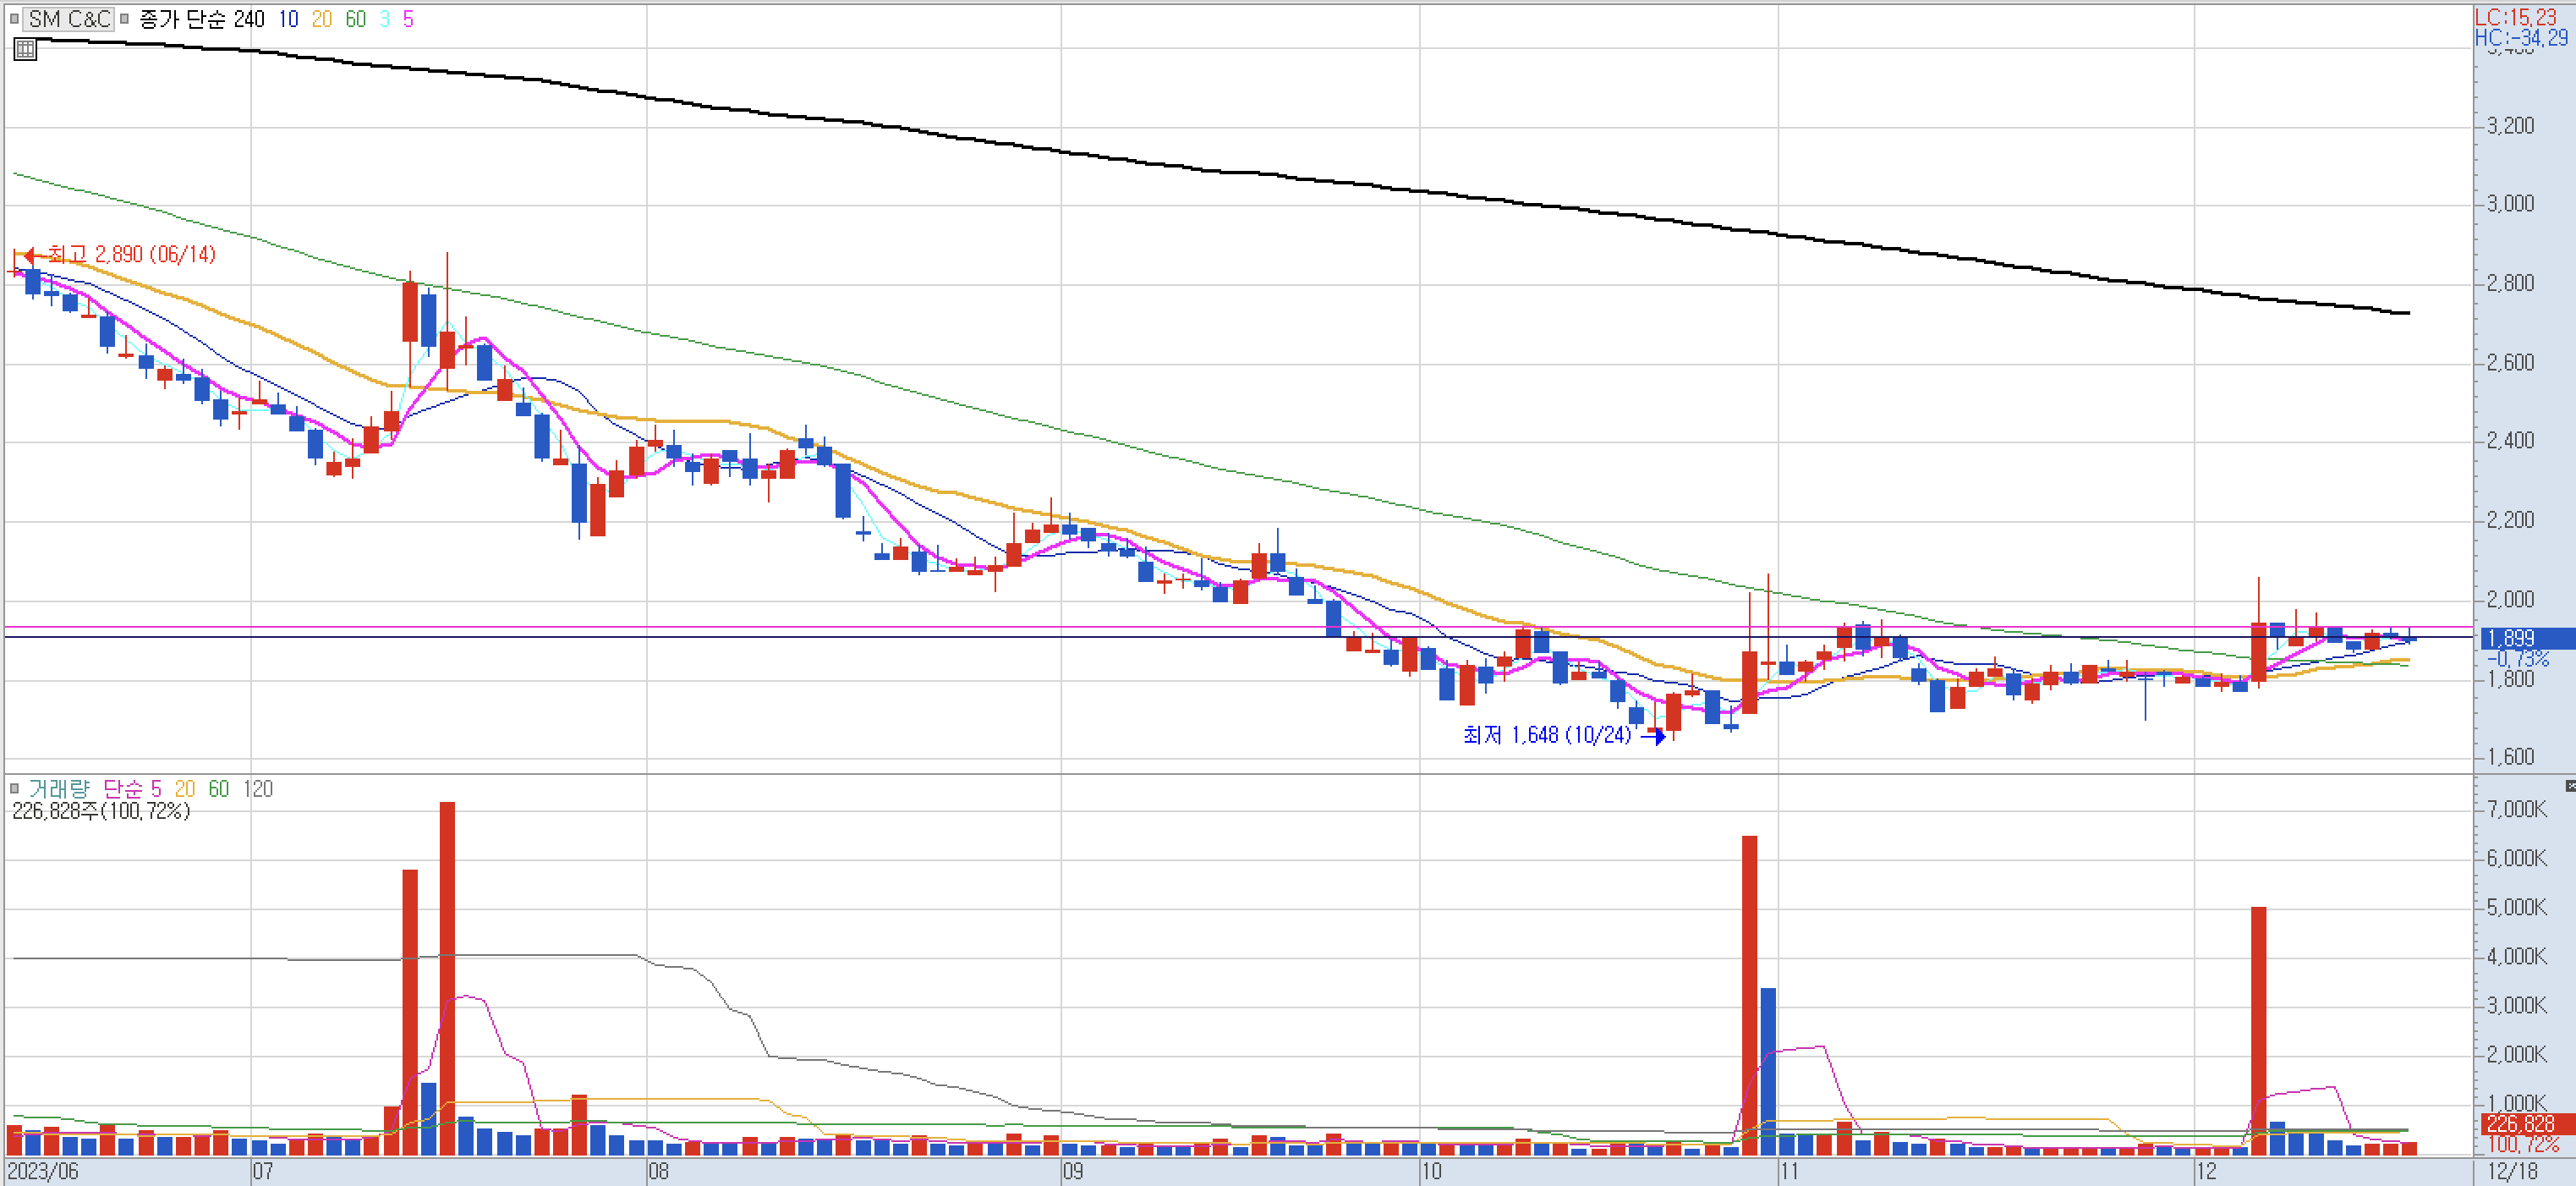Click the red 226,828 volume axis tag

point(2519,1124)
